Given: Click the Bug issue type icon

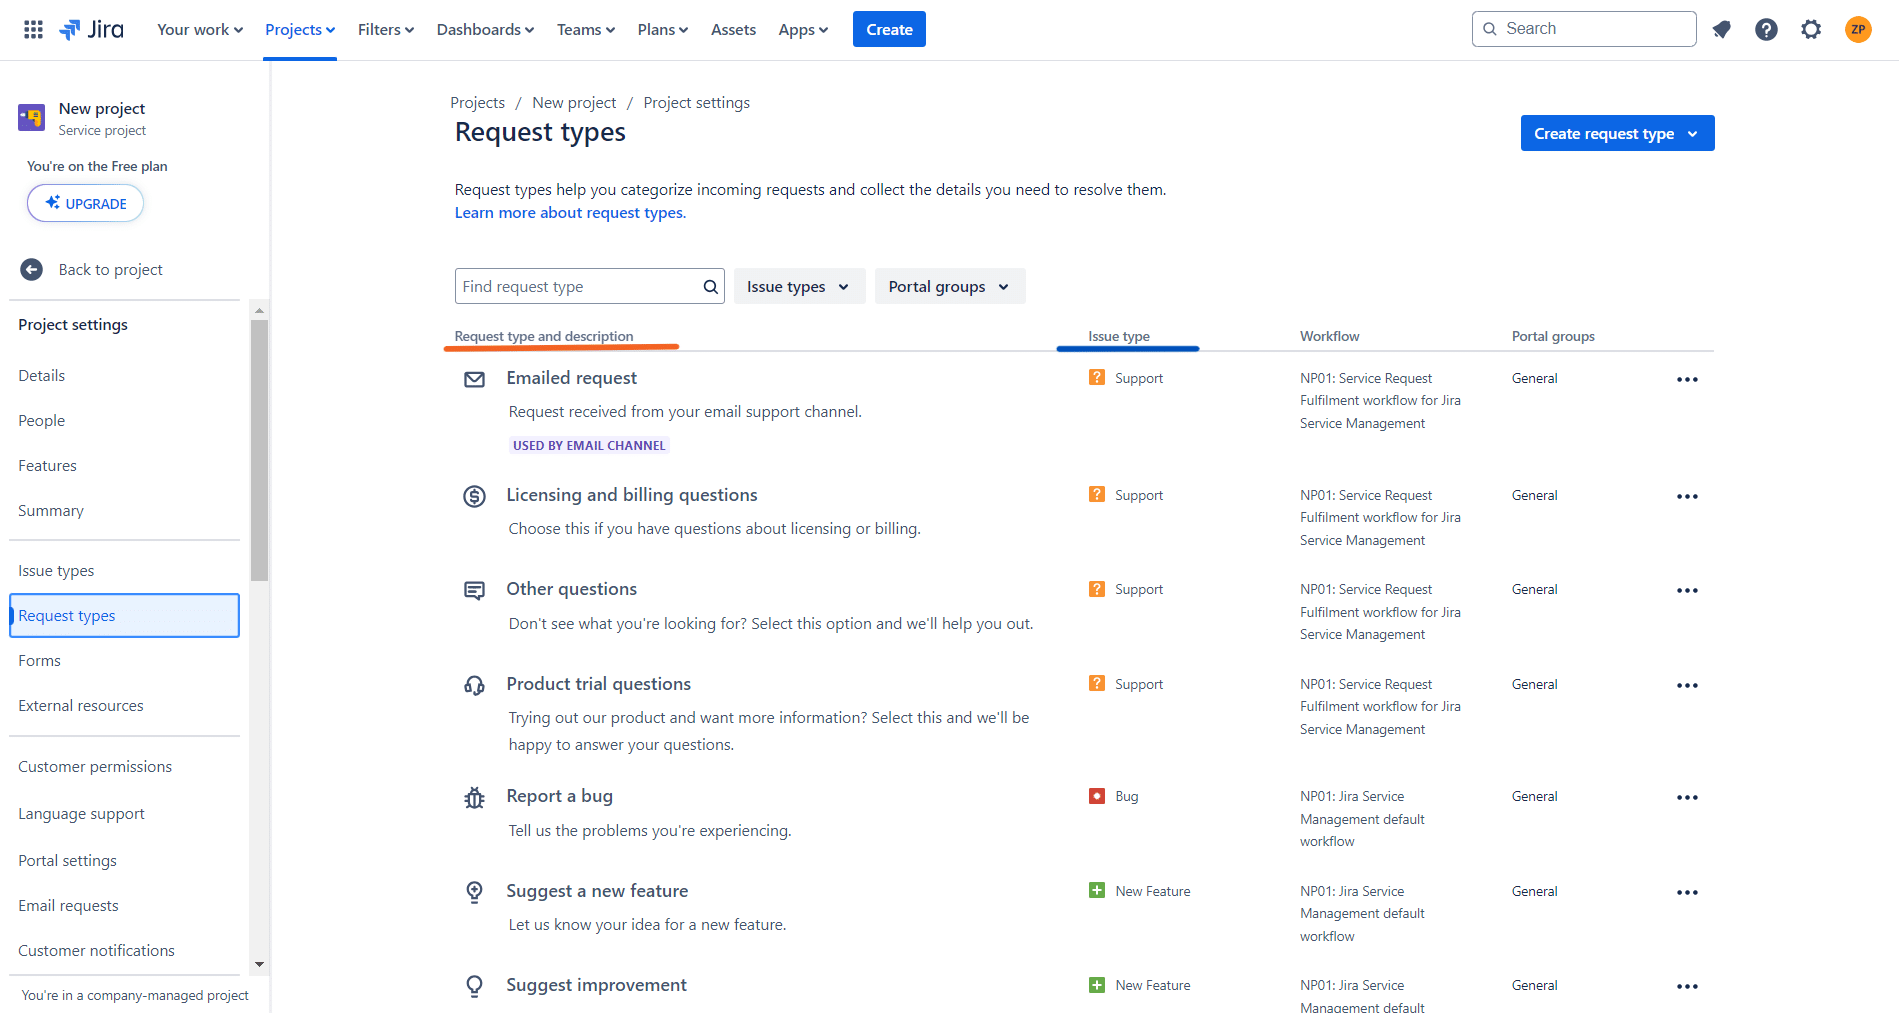Looking at the screenshot, I should pyautogui.click(x=1097, y=796).
